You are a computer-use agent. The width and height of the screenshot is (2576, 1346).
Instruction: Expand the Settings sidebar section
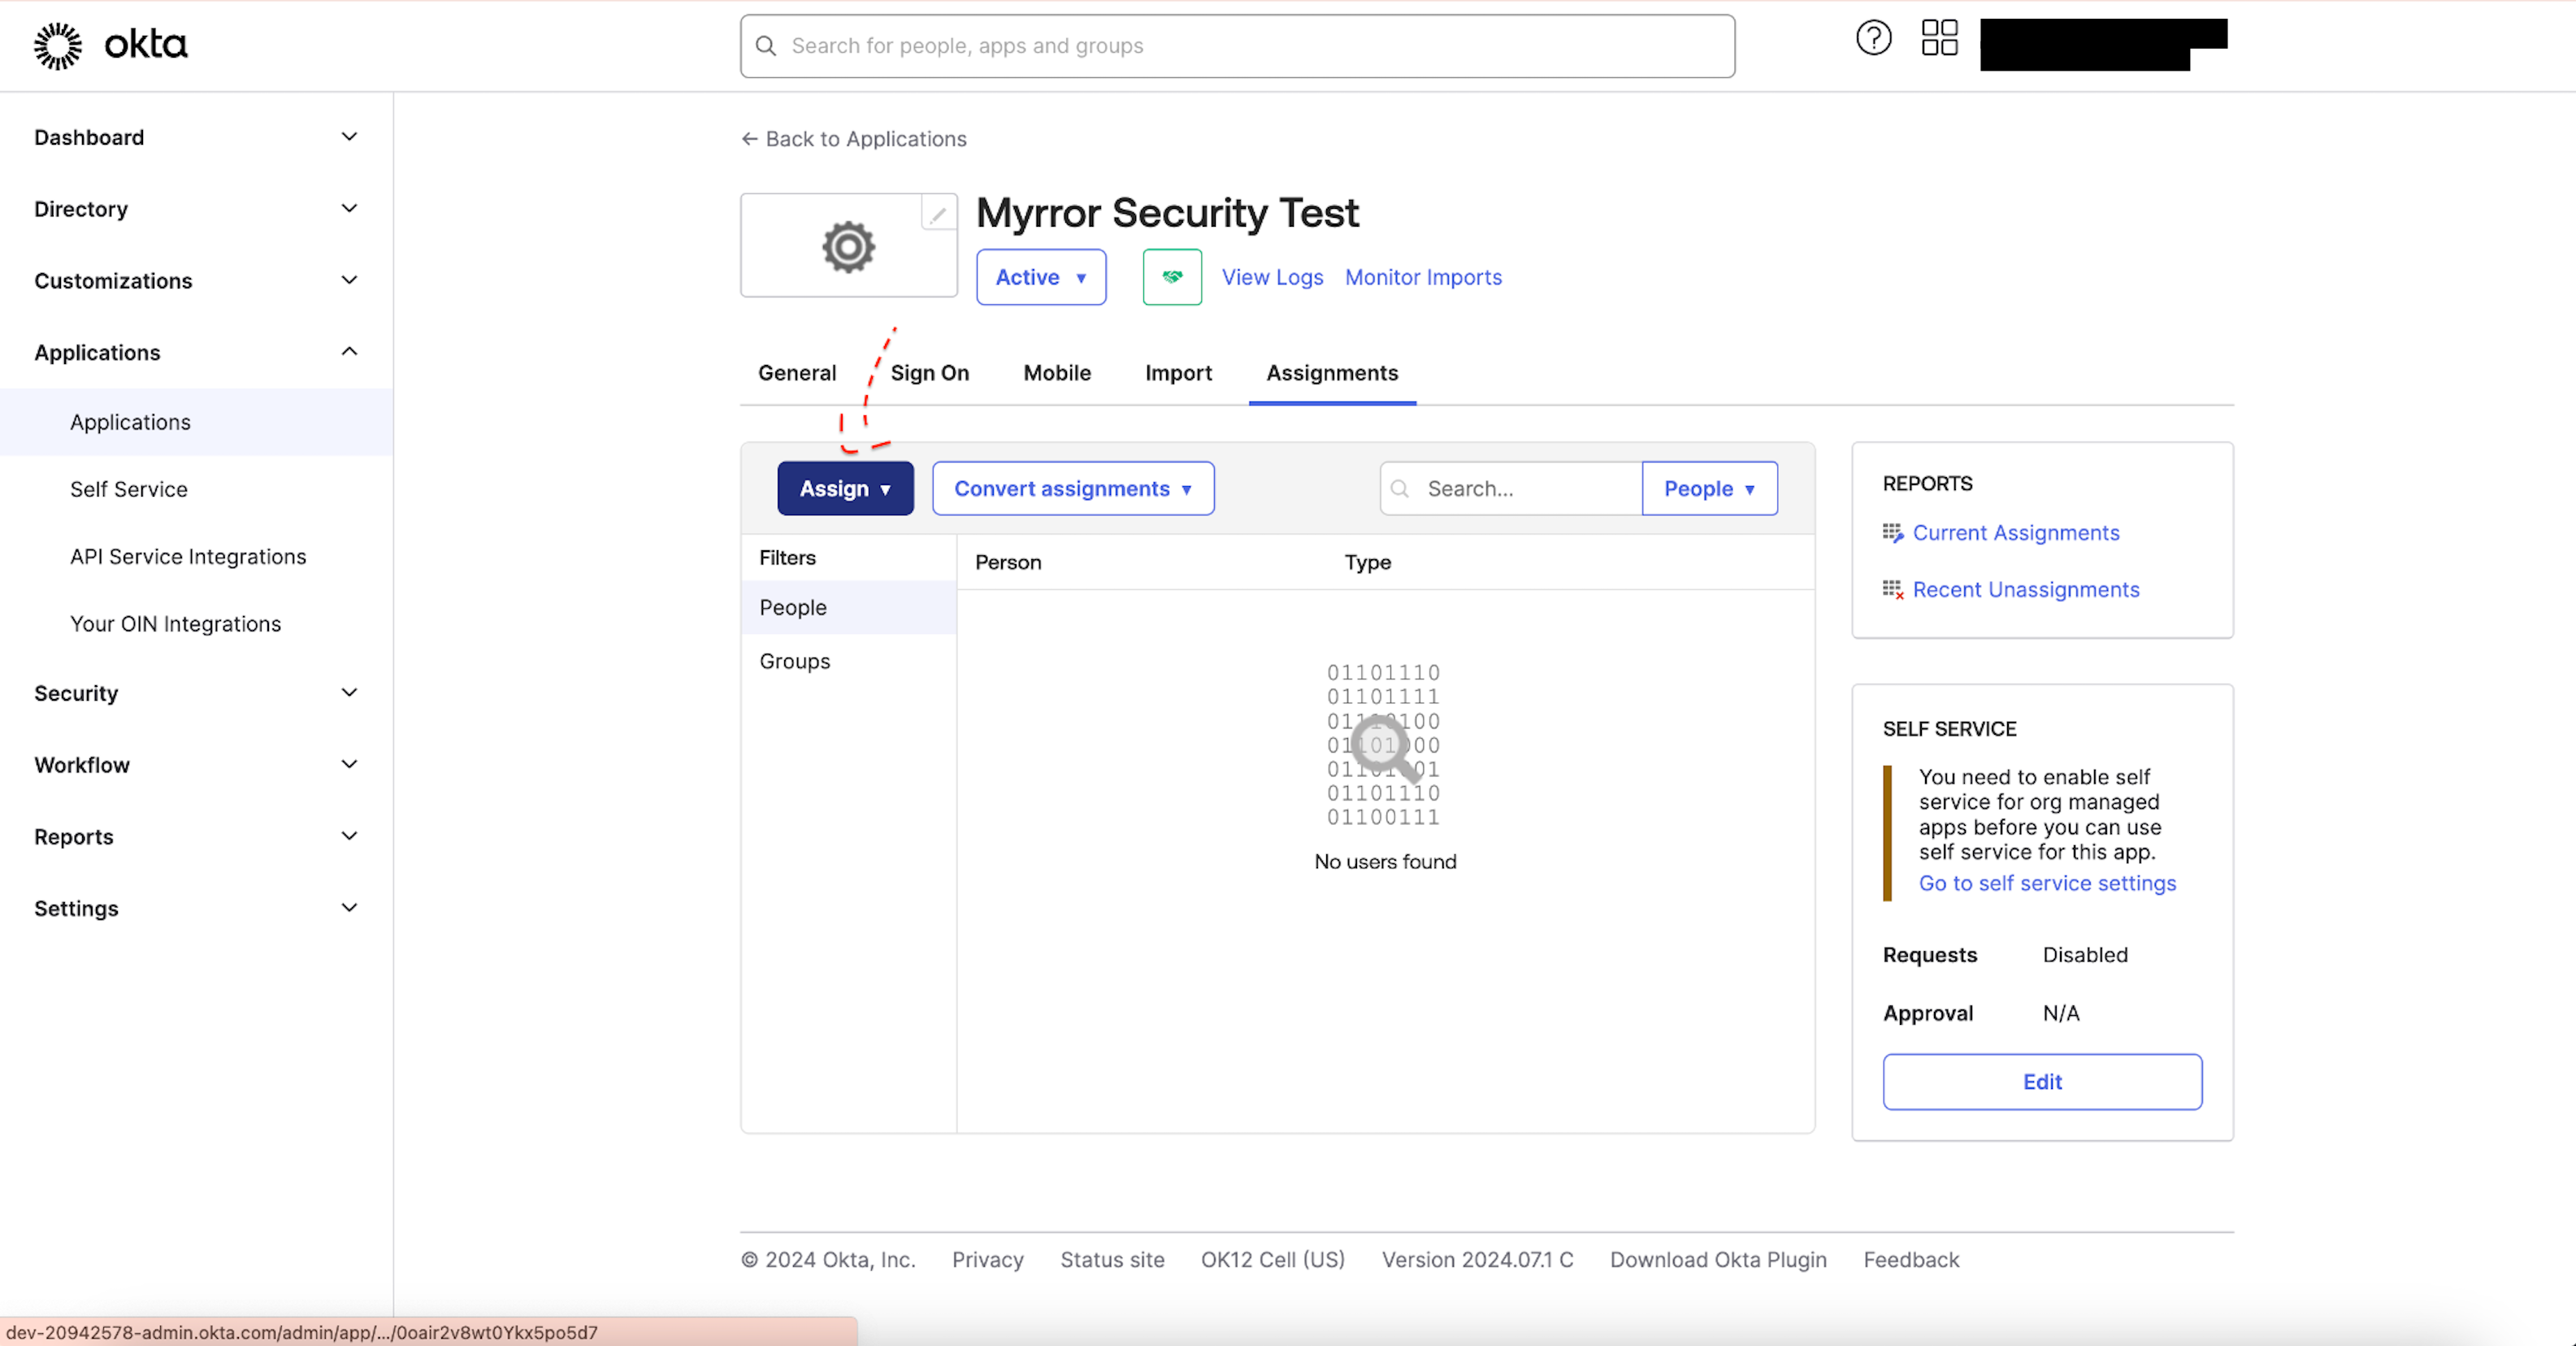196,908
